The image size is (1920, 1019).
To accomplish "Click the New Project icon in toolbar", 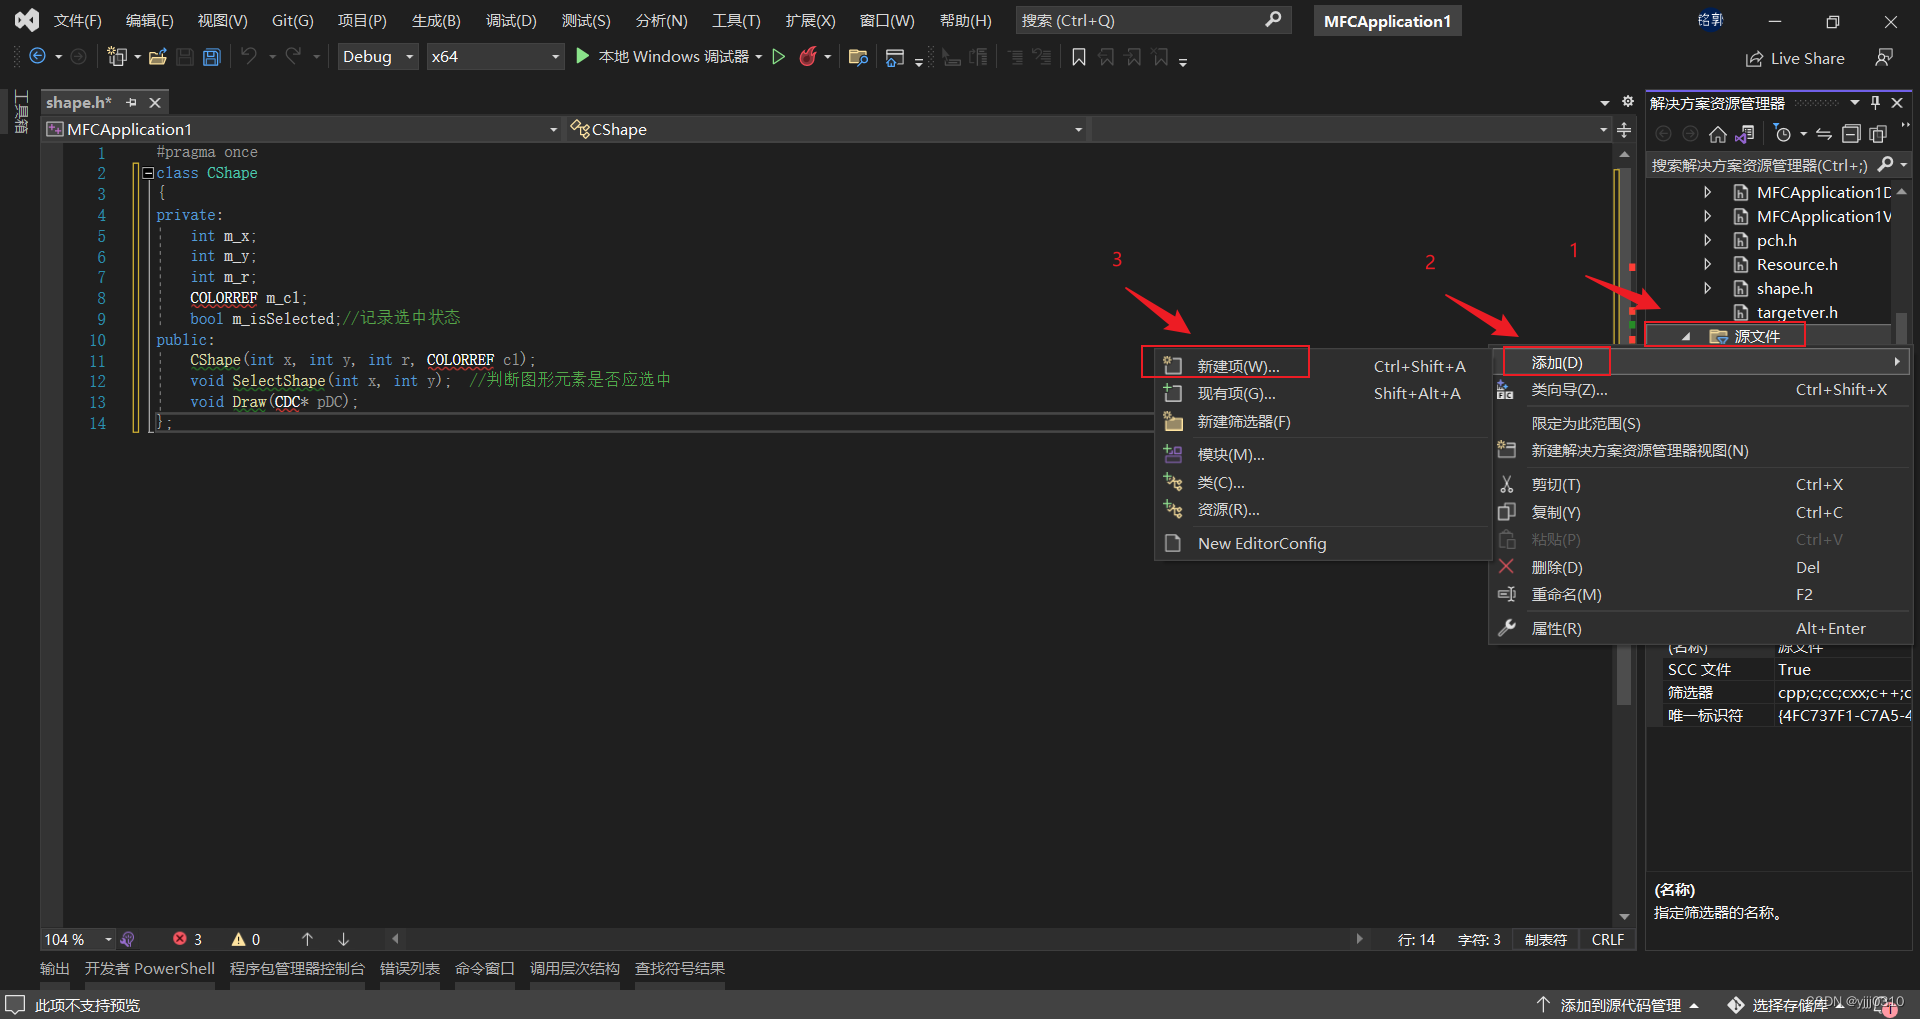I will point(118,57).
